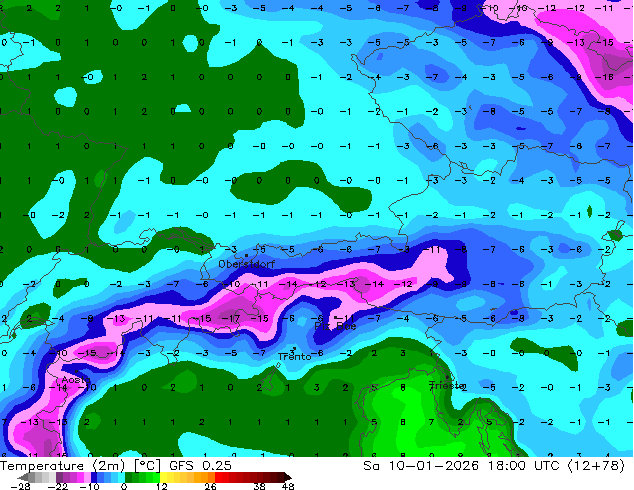Click the yellow colorbar swatch at 12

pos(163,477)
